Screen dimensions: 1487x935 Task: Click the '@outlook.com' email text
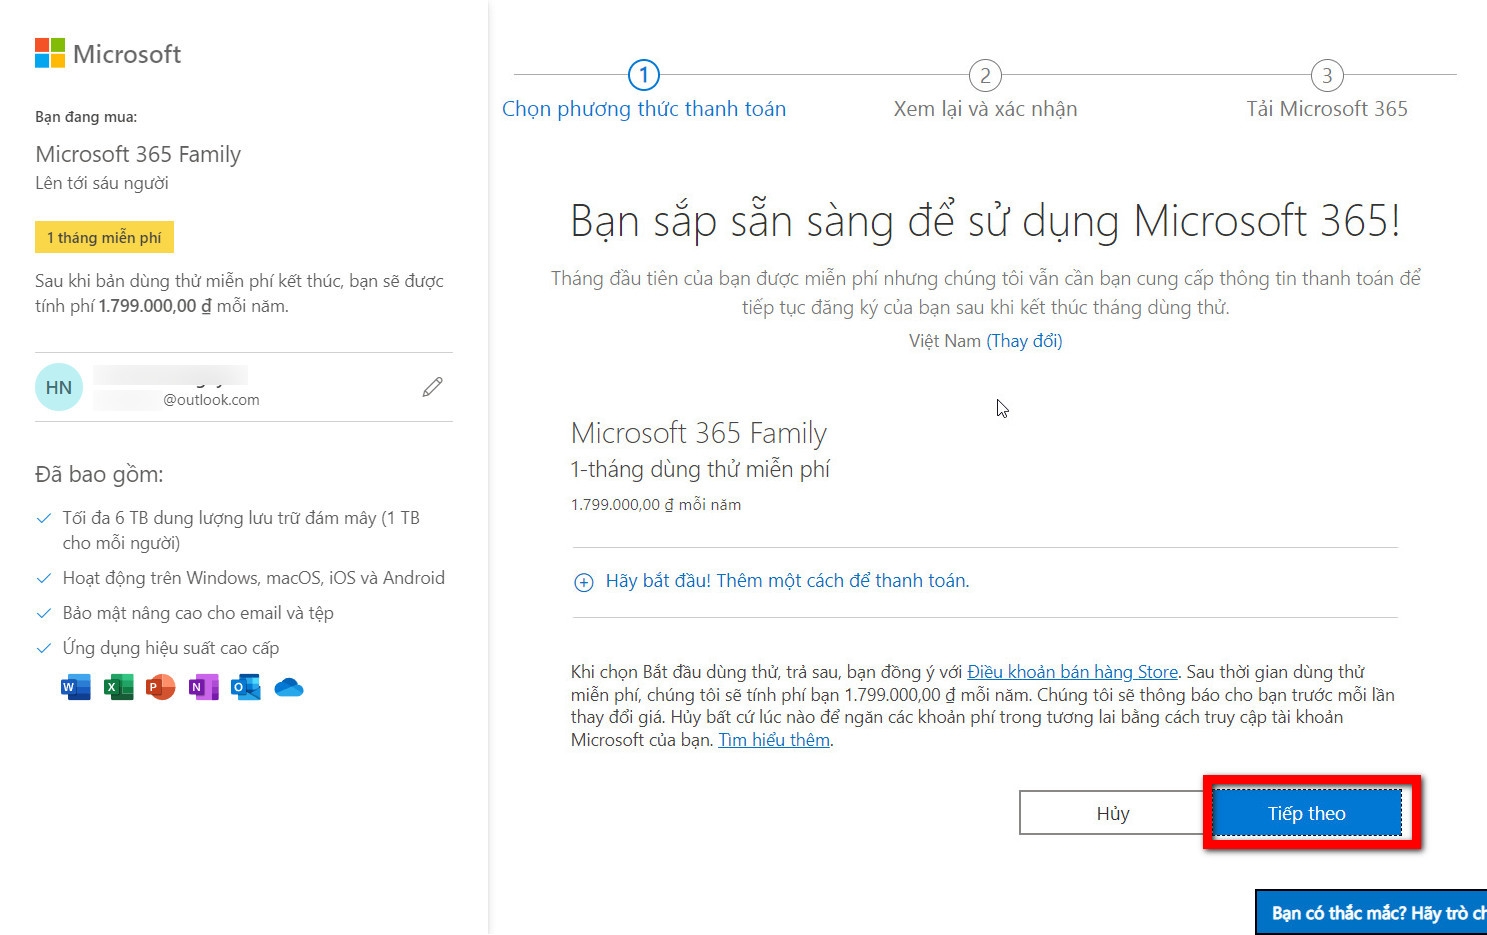[211, 400]
